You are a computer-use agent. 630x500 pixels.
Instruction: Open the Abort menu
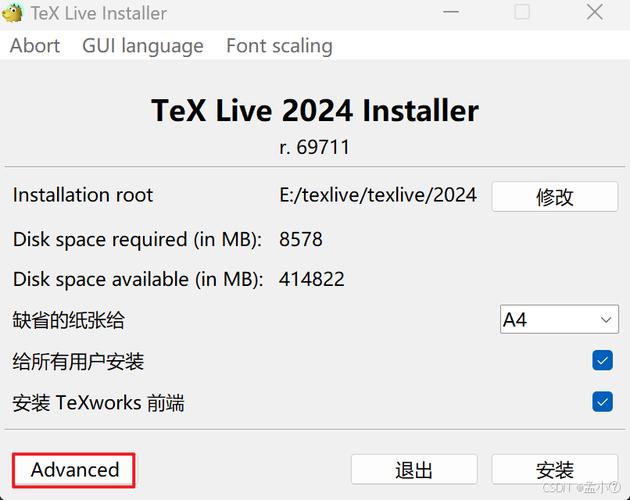click(x=35, y=45)
